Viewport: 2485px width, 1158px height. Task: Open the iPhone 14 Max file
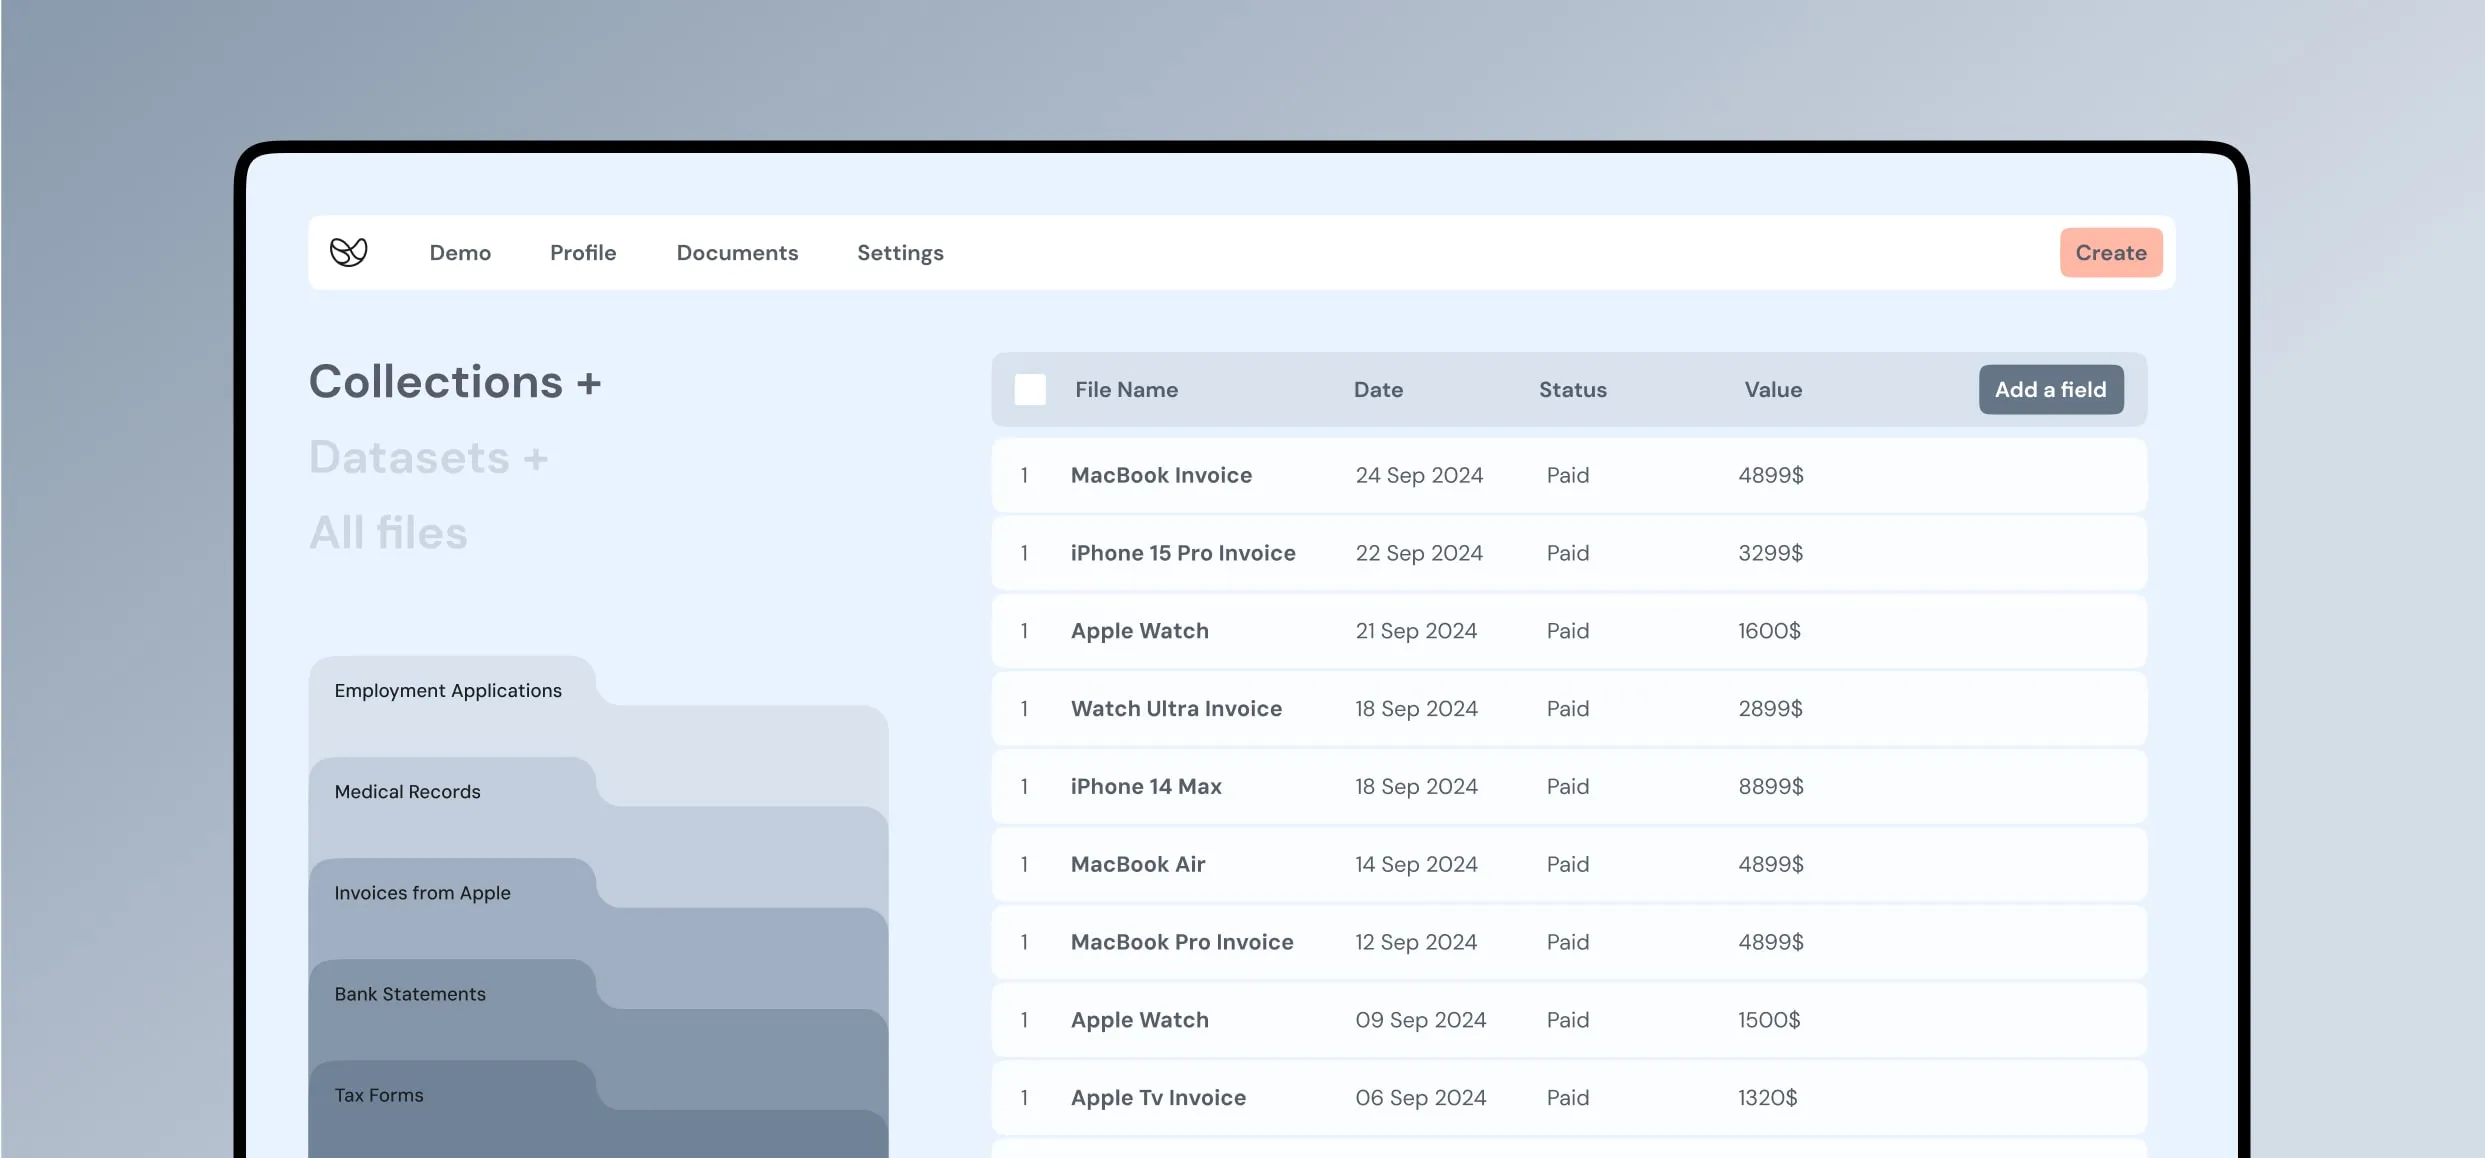tap(1146, 786)
